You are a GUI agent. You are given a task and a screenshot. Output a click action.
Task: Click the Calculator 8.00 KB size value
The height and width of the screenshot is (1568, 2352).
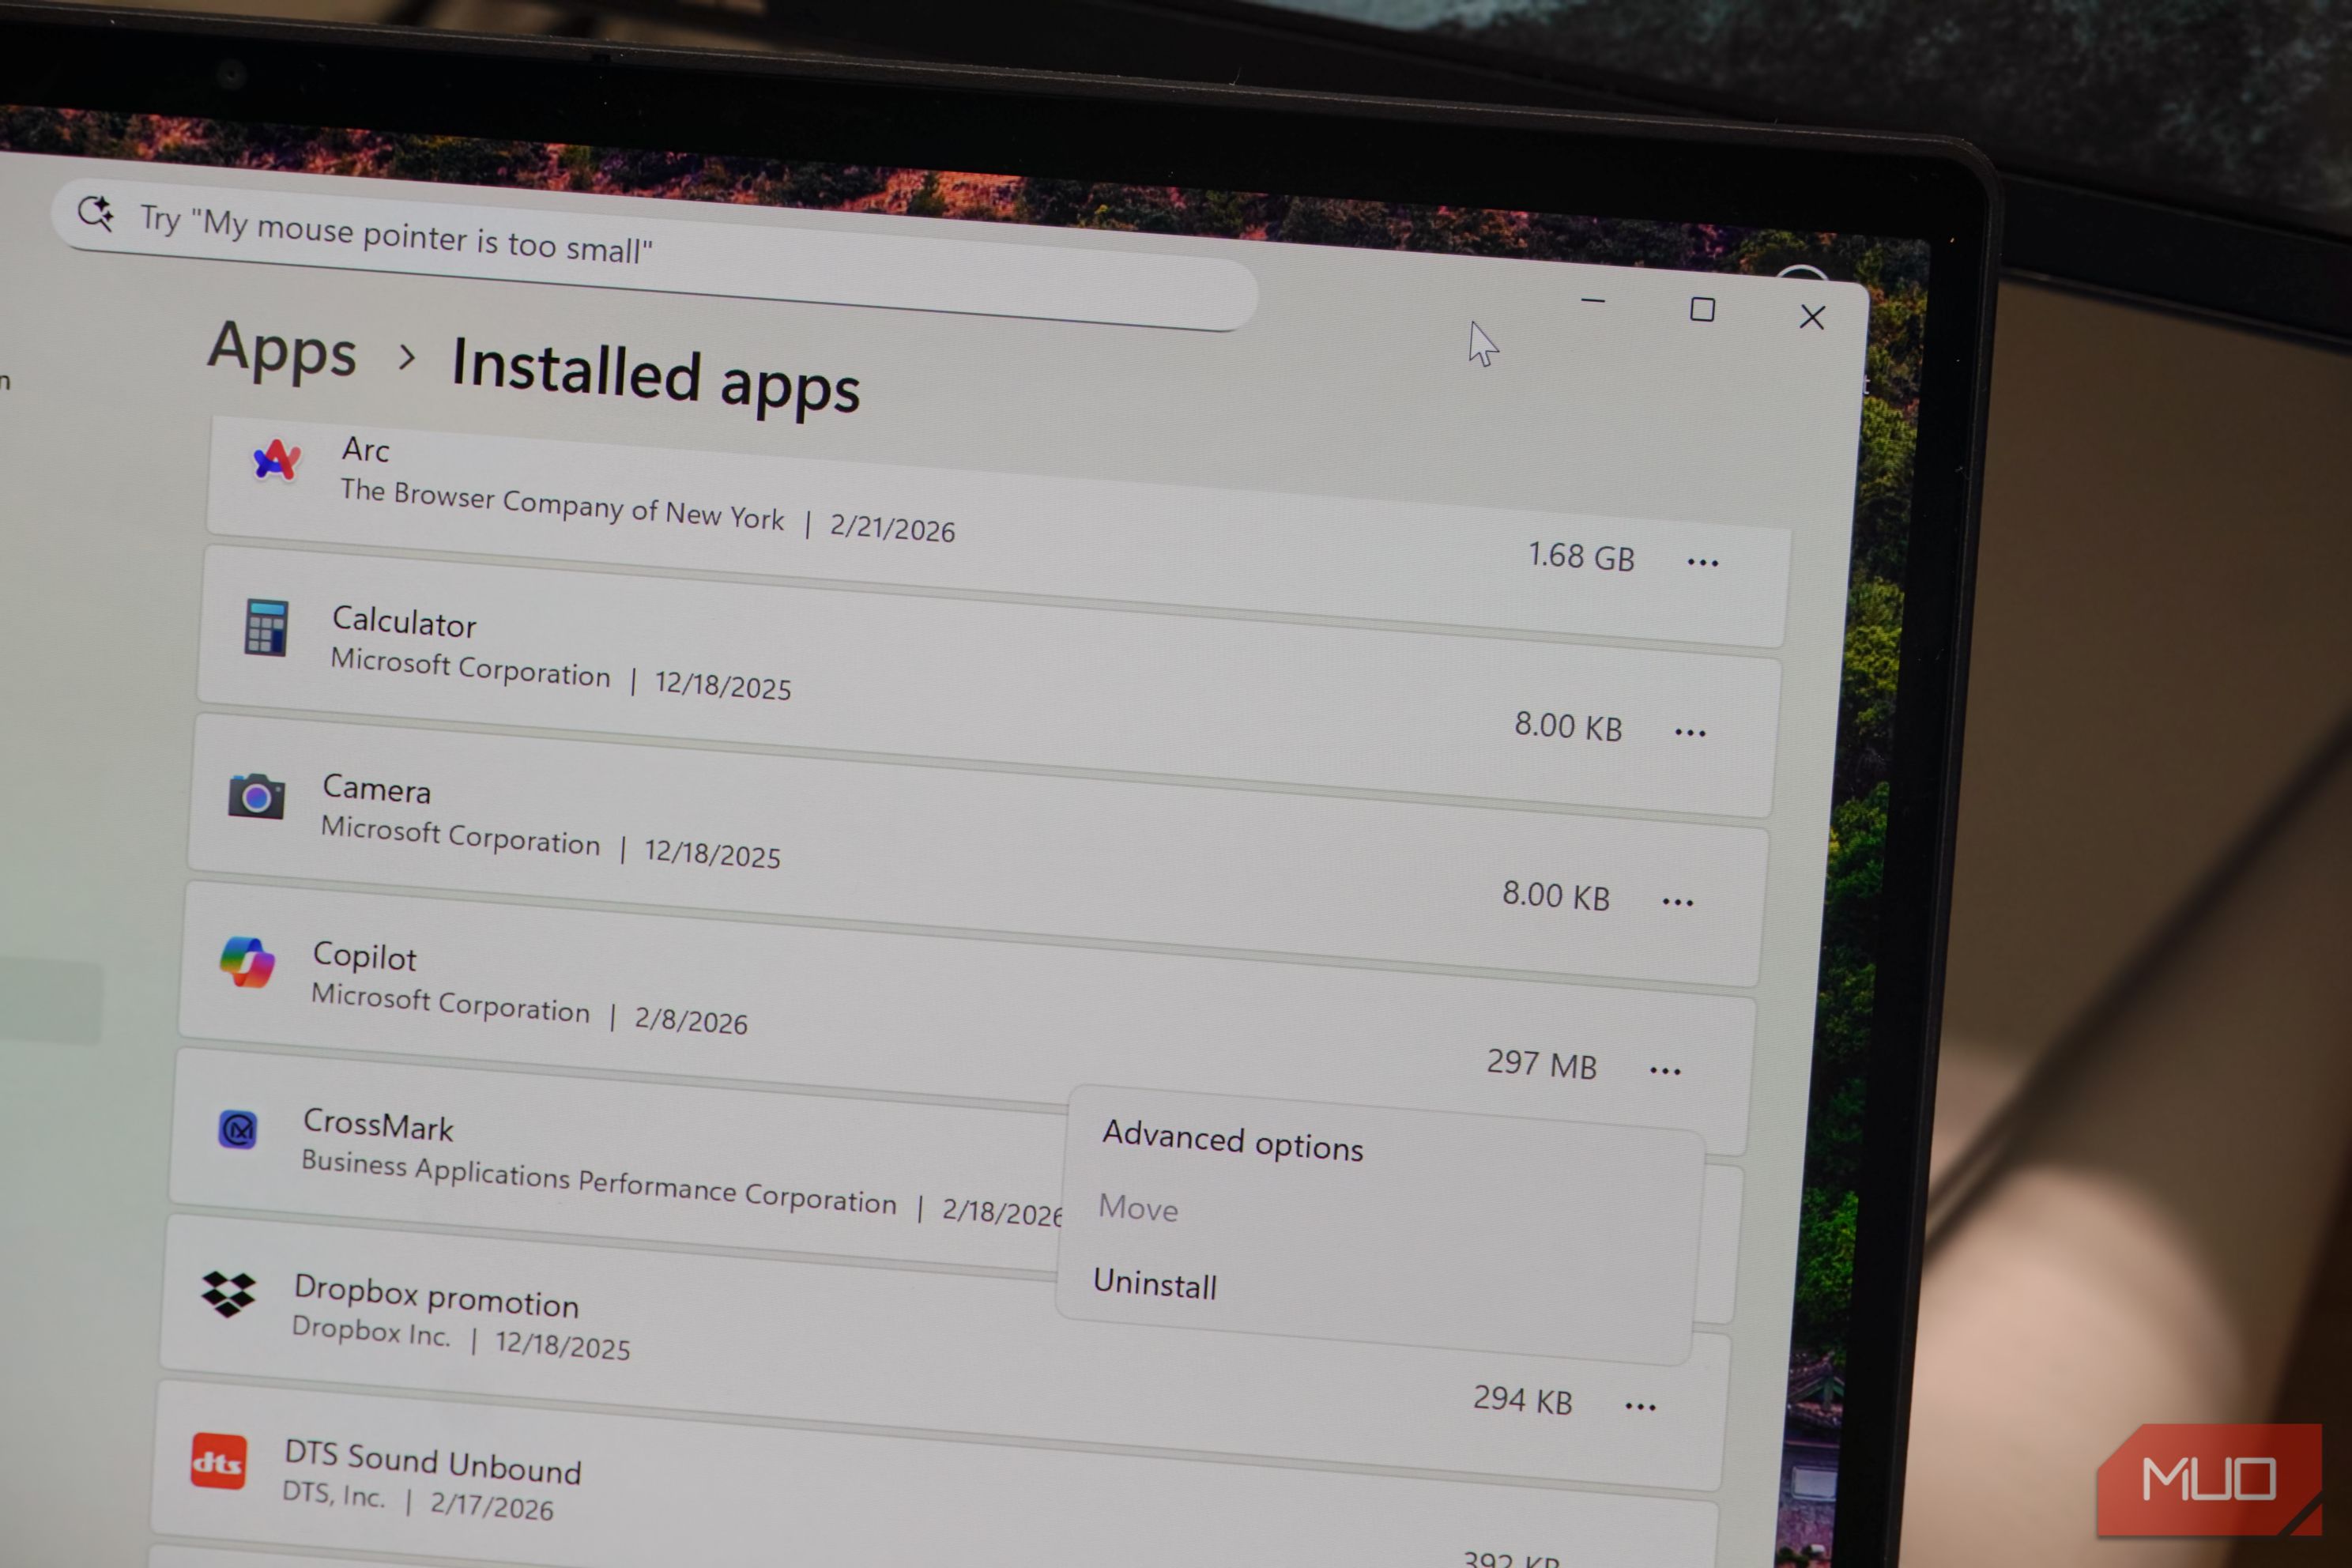[x=1568, y=726]
